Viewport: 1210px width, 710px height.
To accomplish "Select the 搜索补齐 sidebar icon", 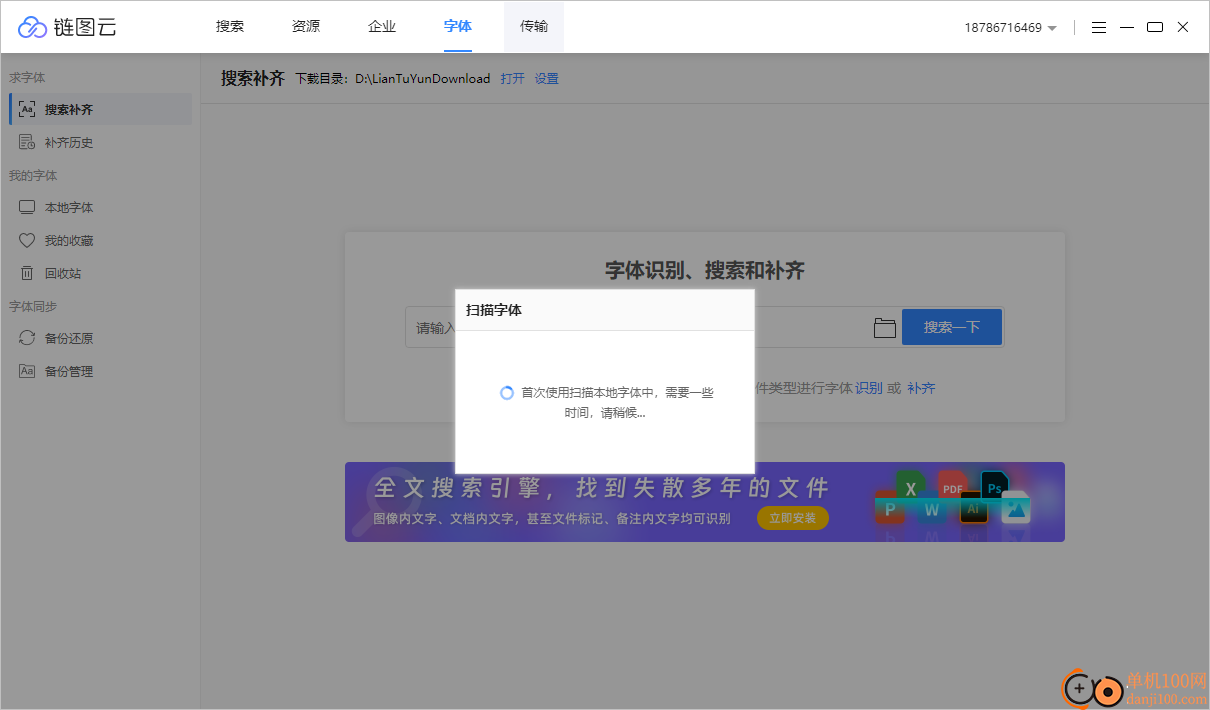I will point(26,109).
